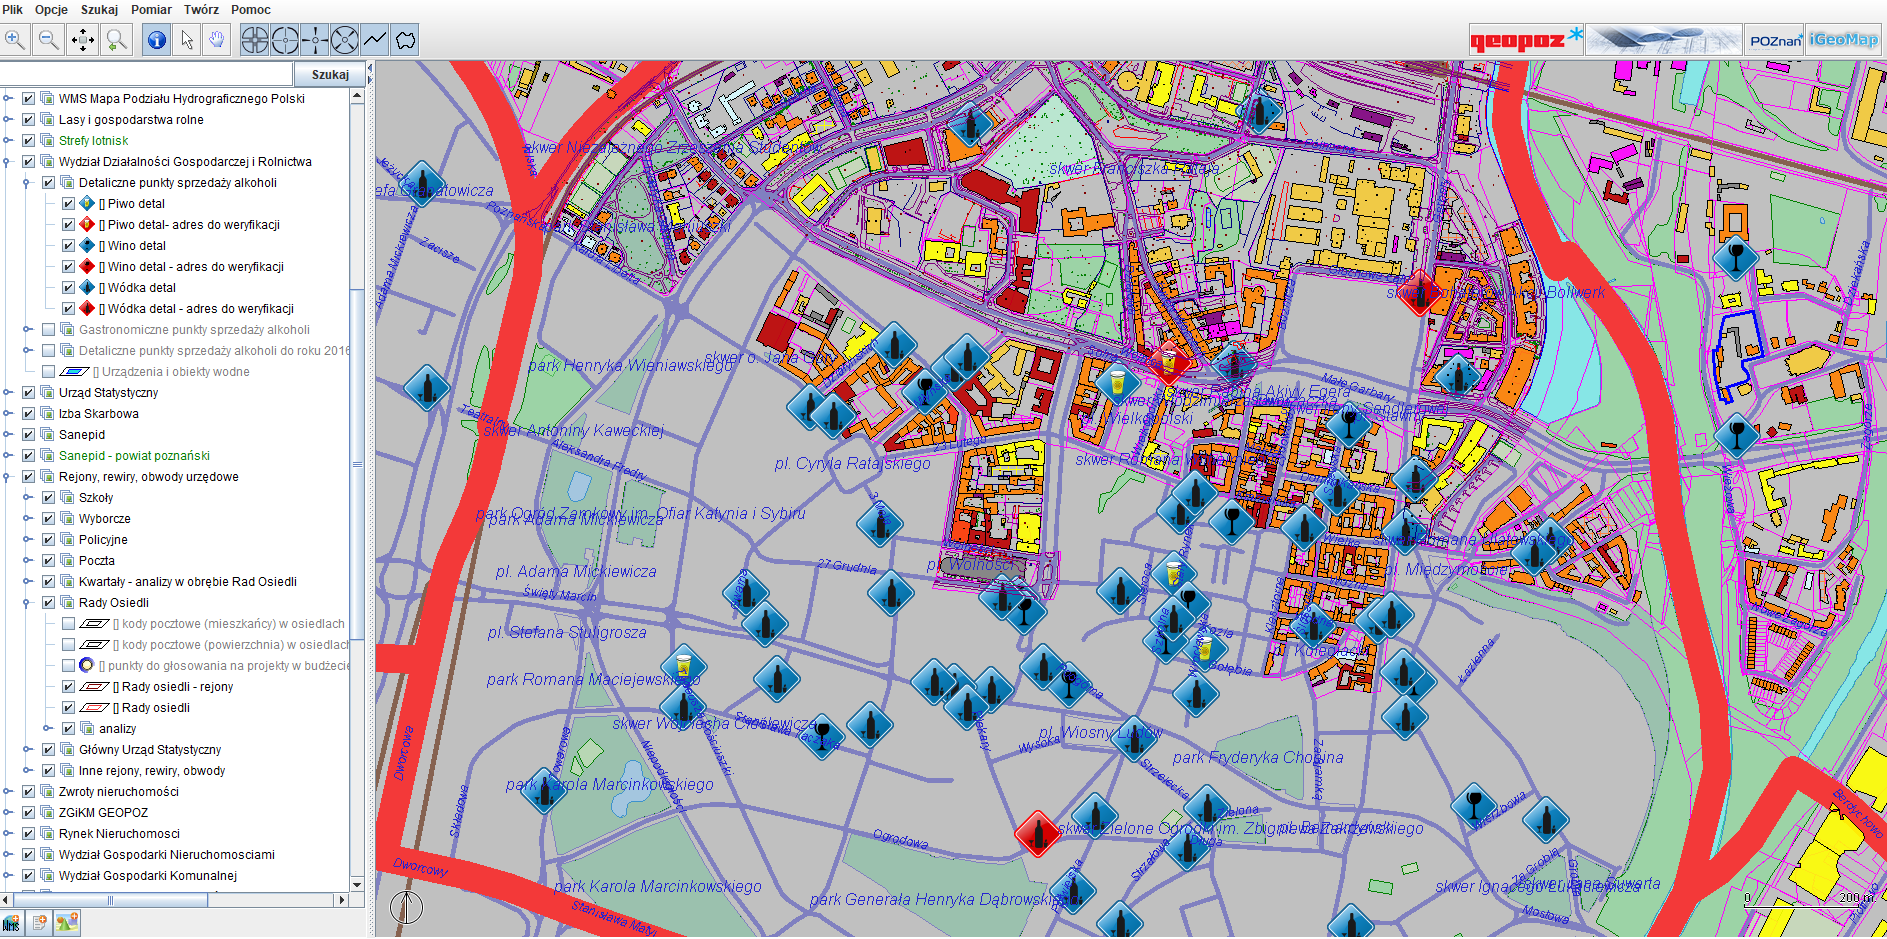
Task: Select the zoom out magnifier tool
Action: [48, 40]
